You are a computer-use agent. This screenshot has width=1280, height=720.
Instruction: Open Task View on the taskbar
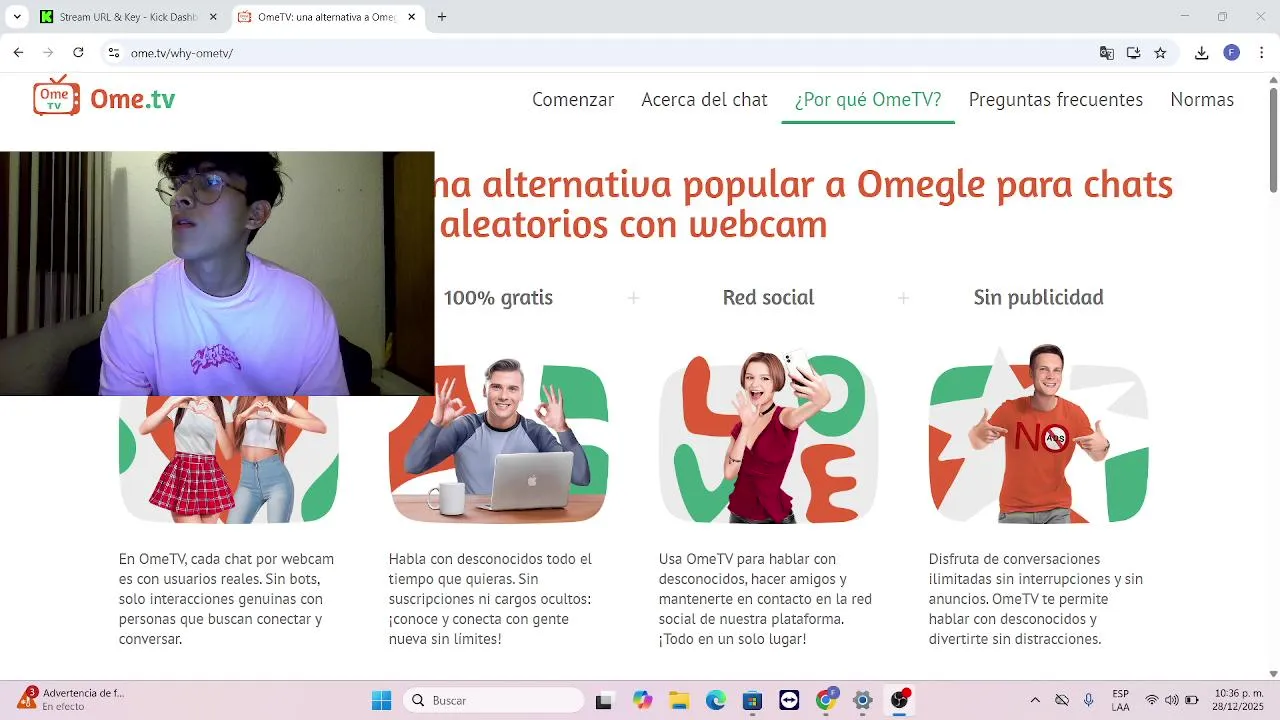point(604,700)
